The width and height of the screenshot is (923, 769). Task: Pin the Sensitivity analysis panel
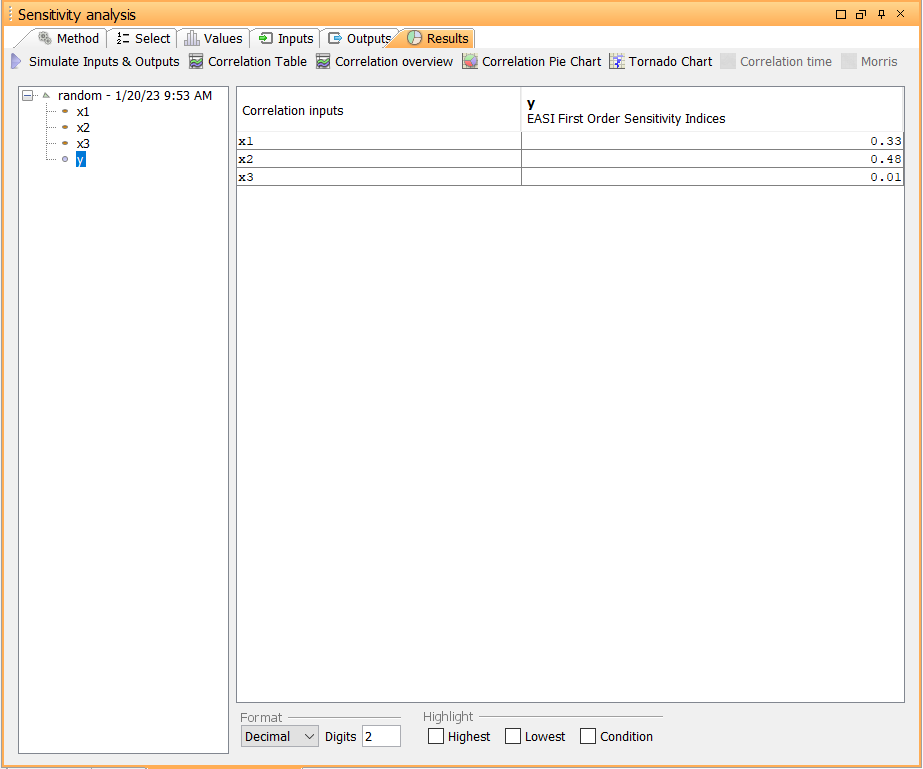tap(881, 14)
